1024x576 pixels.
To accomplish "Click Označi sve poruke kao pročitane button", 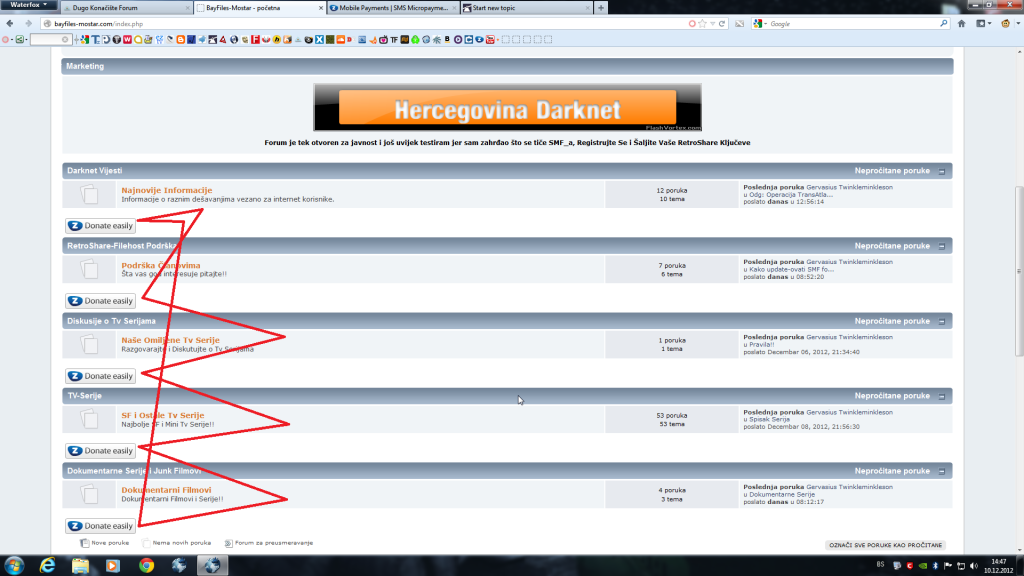I will pyautogui.click(x=886, y=545).
